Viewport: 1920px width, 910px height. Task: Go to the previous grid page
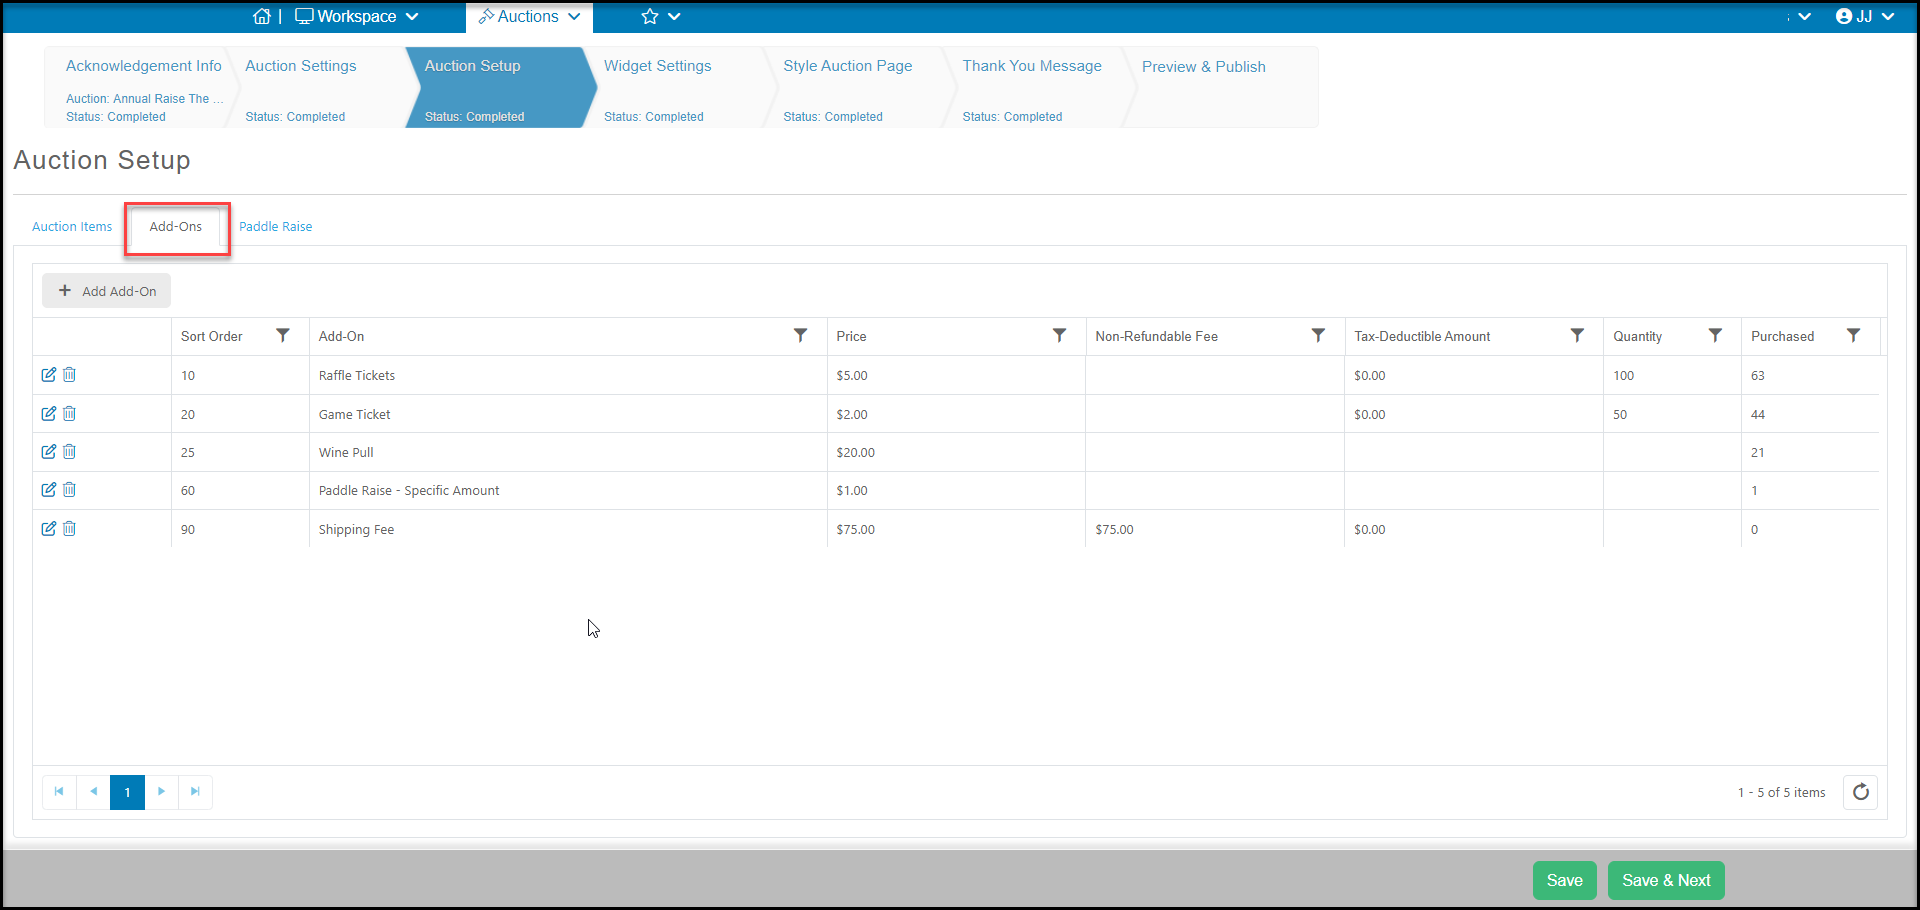pyautogui.click(x=93, y=792)
